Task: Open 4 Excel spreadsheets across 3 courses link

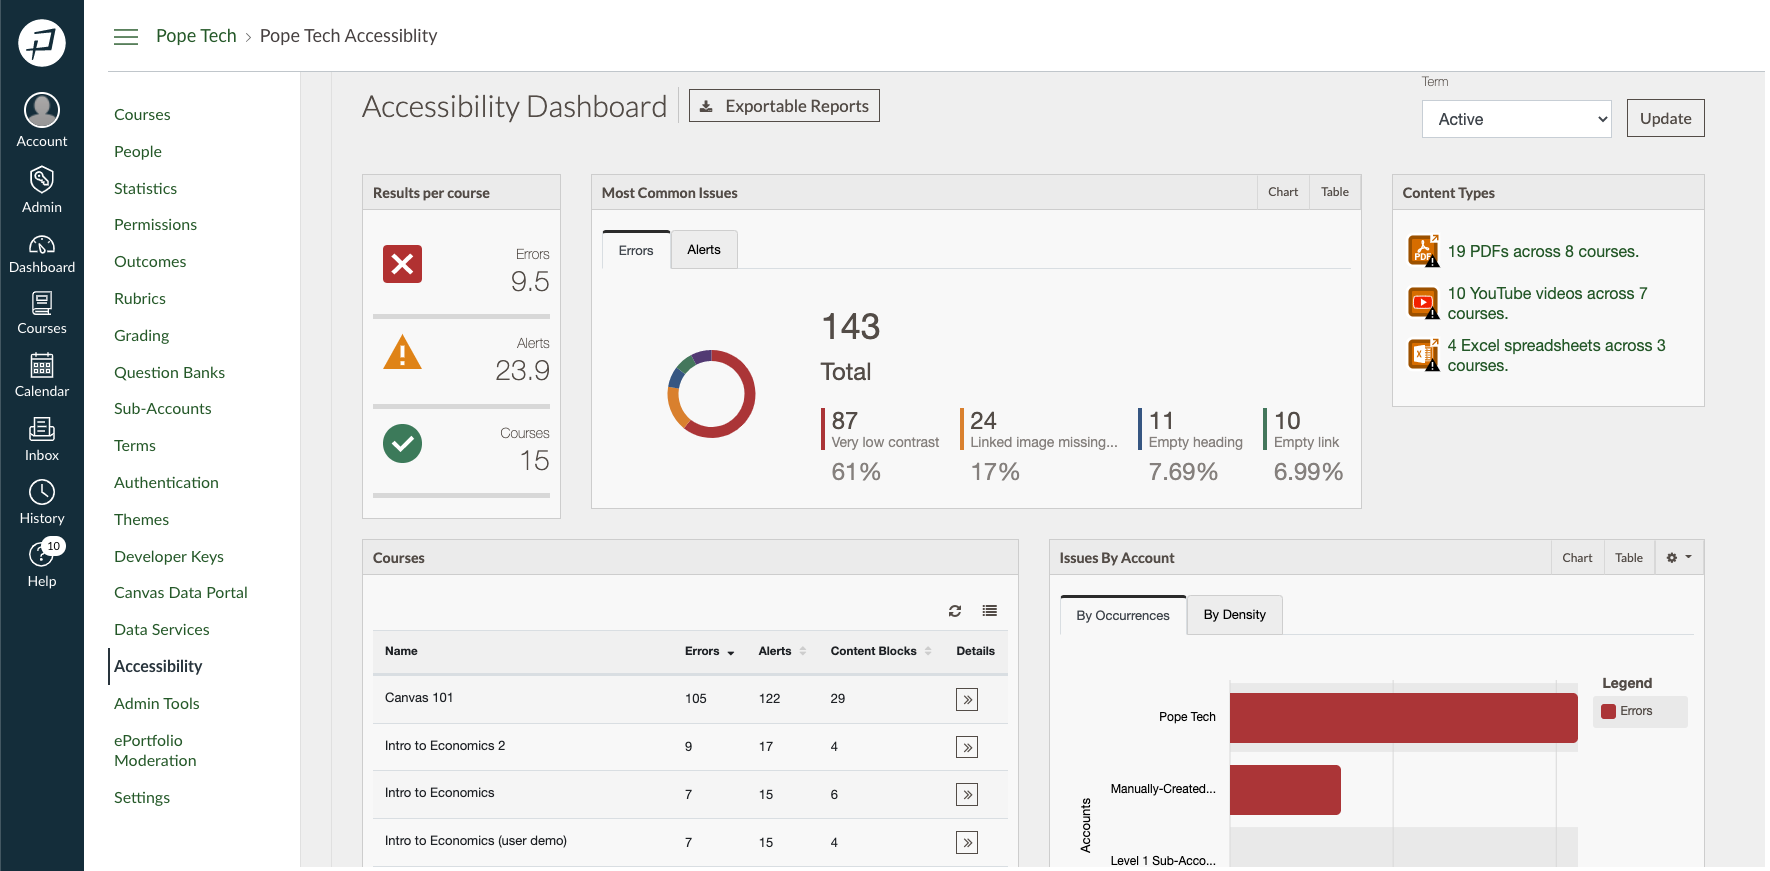Action: [x=1556, y=355]
